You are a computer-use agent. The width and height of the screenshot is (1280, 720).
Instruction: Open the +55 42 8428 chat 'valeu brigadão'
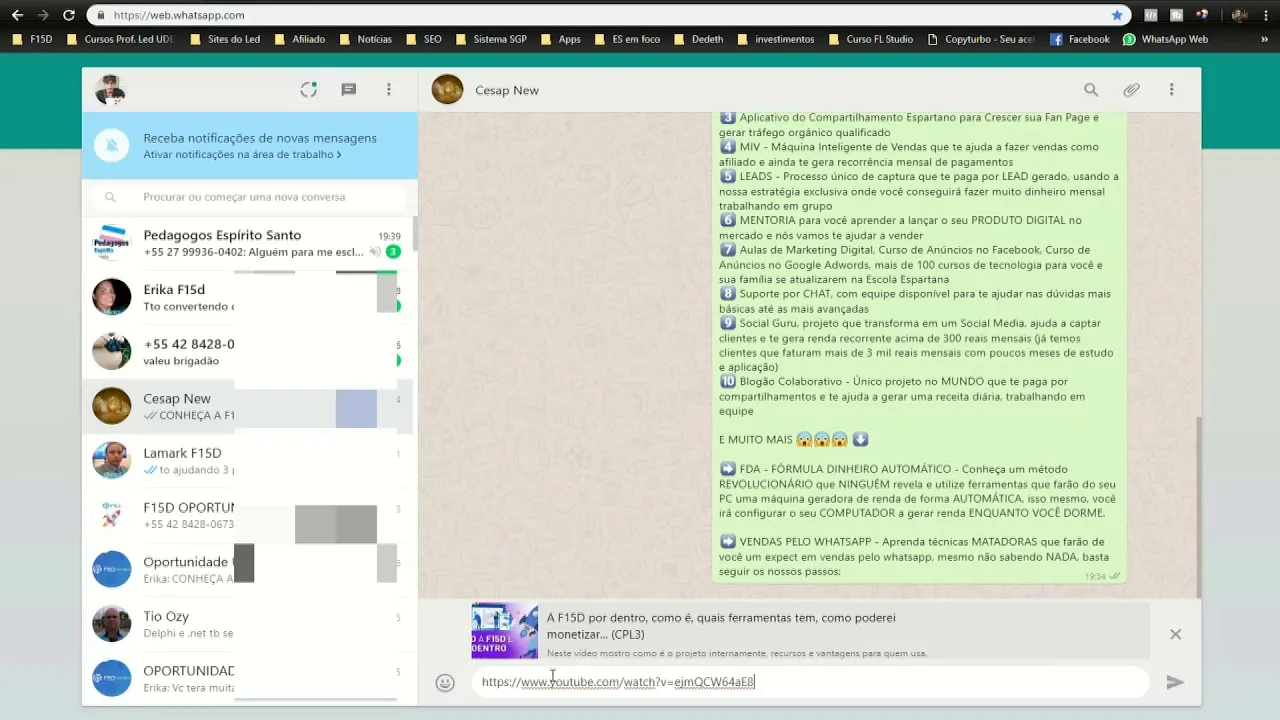247,351
